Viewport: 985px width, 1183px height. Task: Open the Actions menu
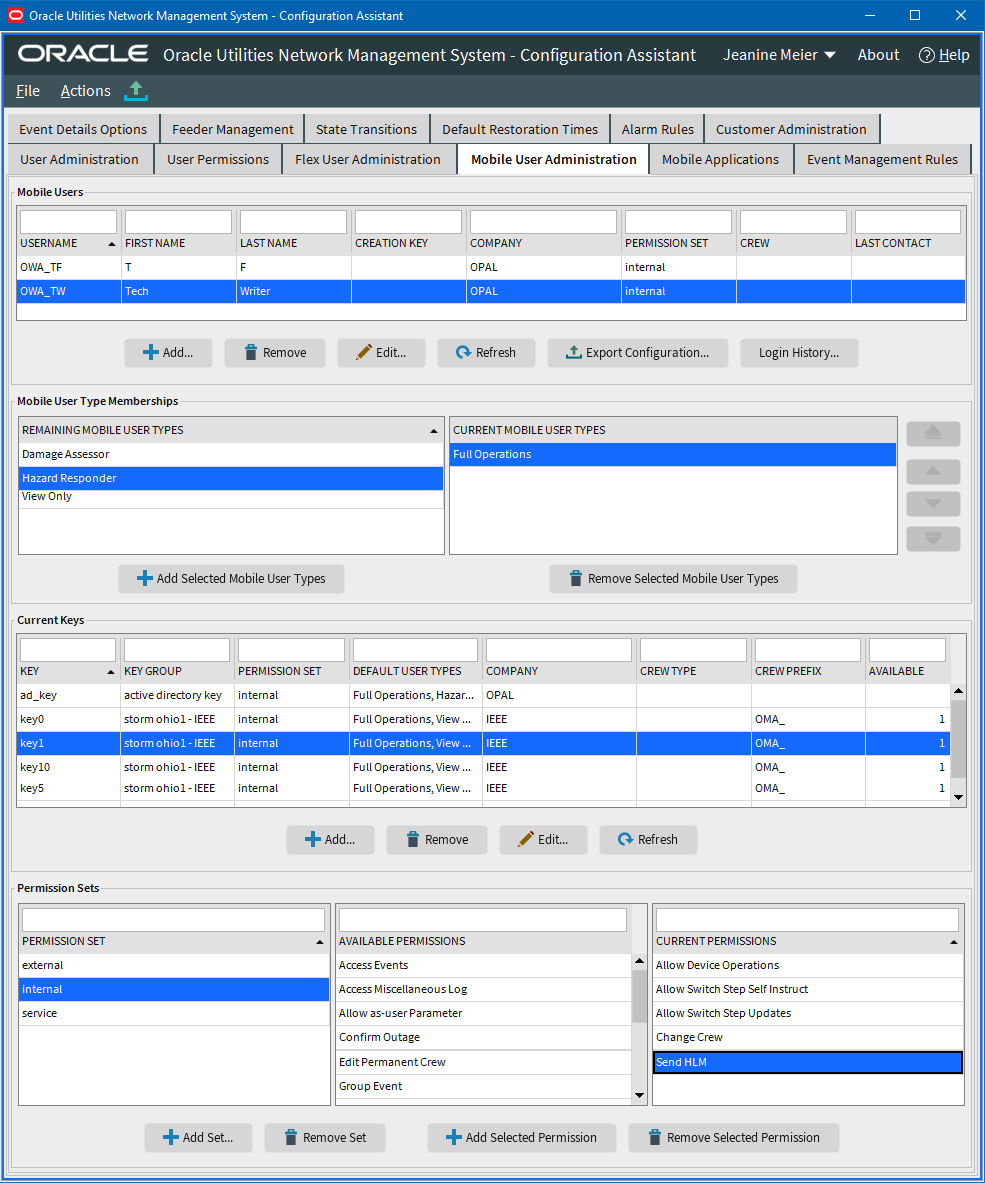(x=85, y=91)
